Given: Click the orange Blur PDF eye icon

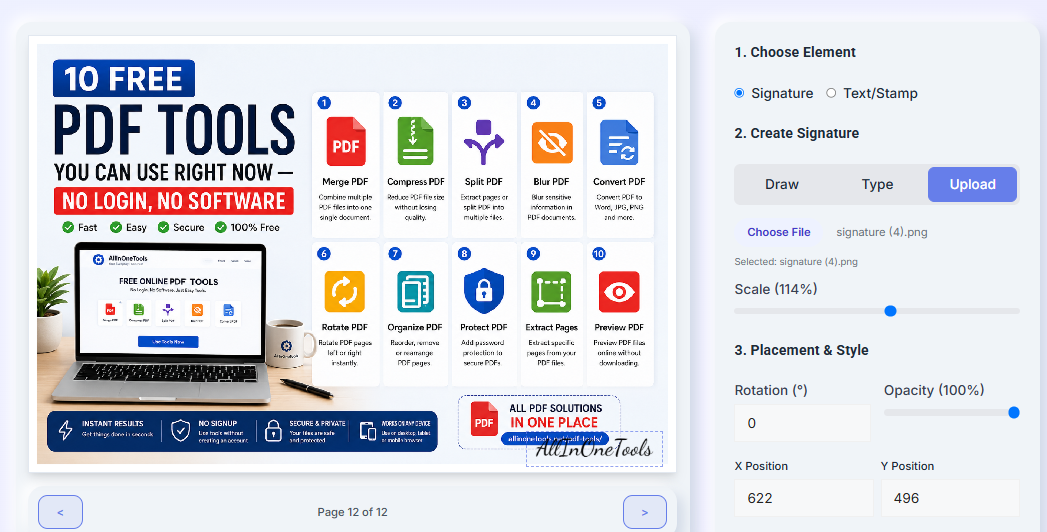Looking at the screenshot, I should pyautogui.click(x=552, y=142).
